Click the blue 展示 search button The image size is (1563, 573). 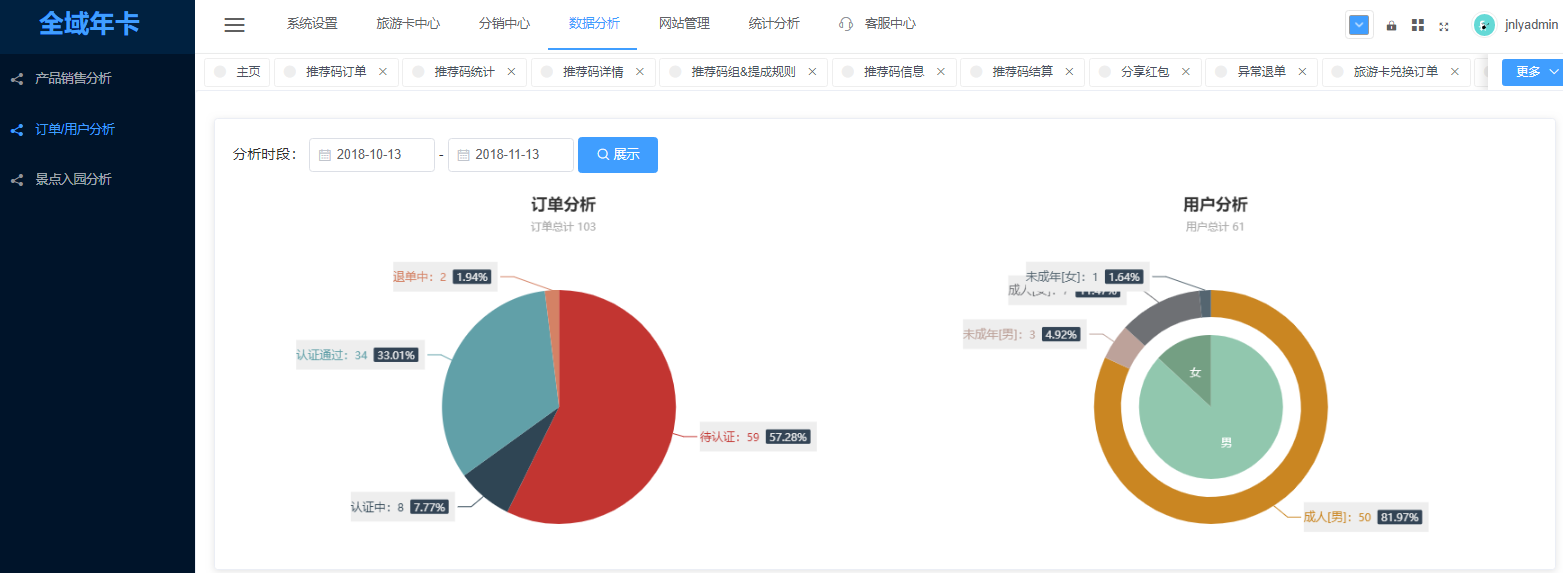pyautogui.click(x=618, y=155)
